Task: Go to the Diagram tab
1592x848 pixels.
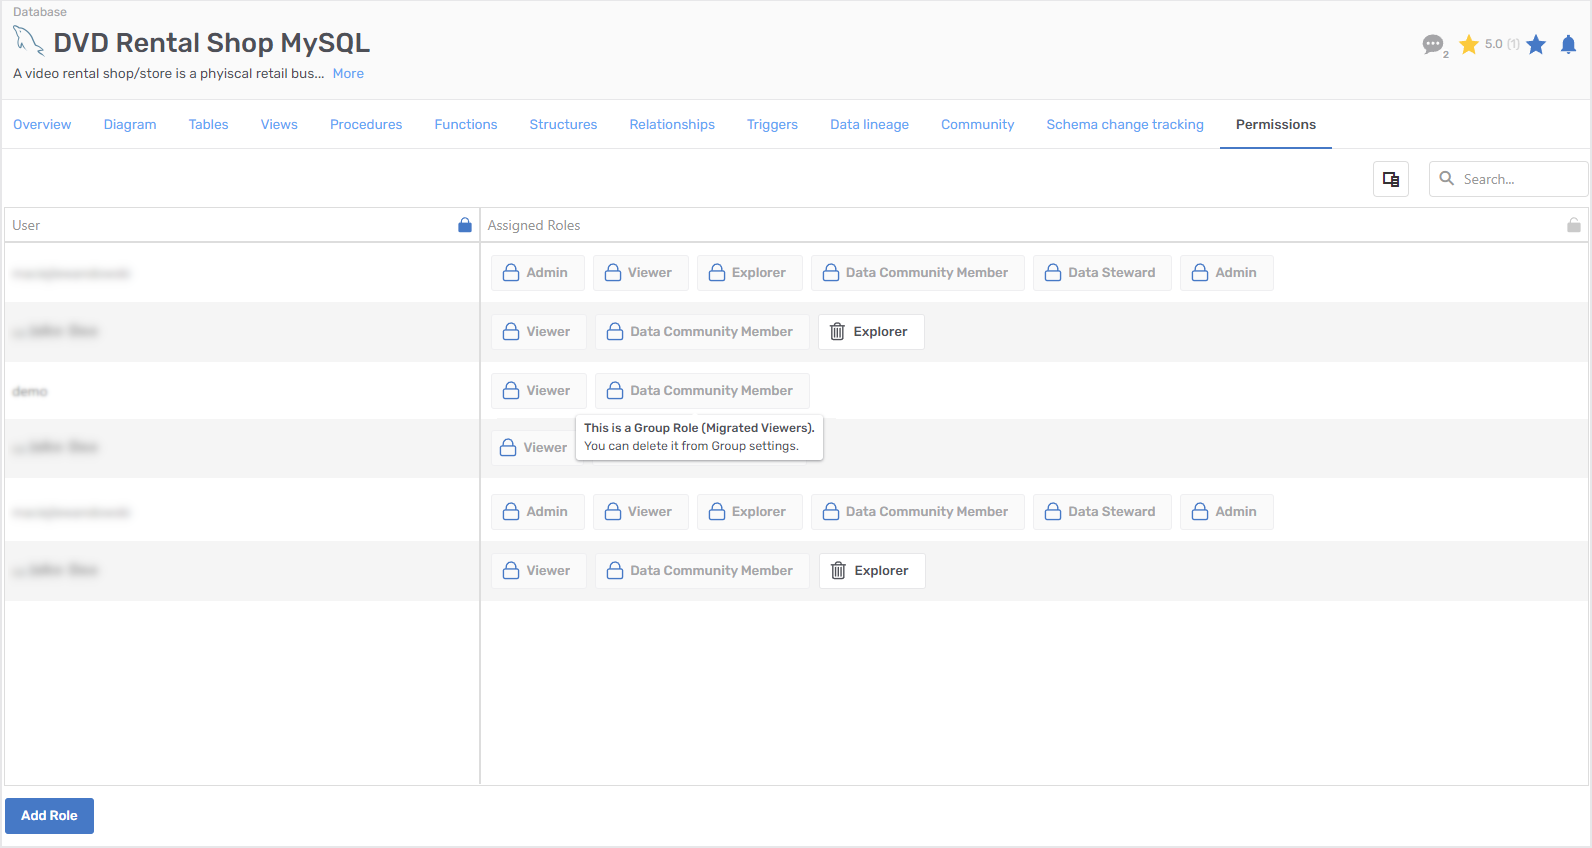Action: pos(130,125)
